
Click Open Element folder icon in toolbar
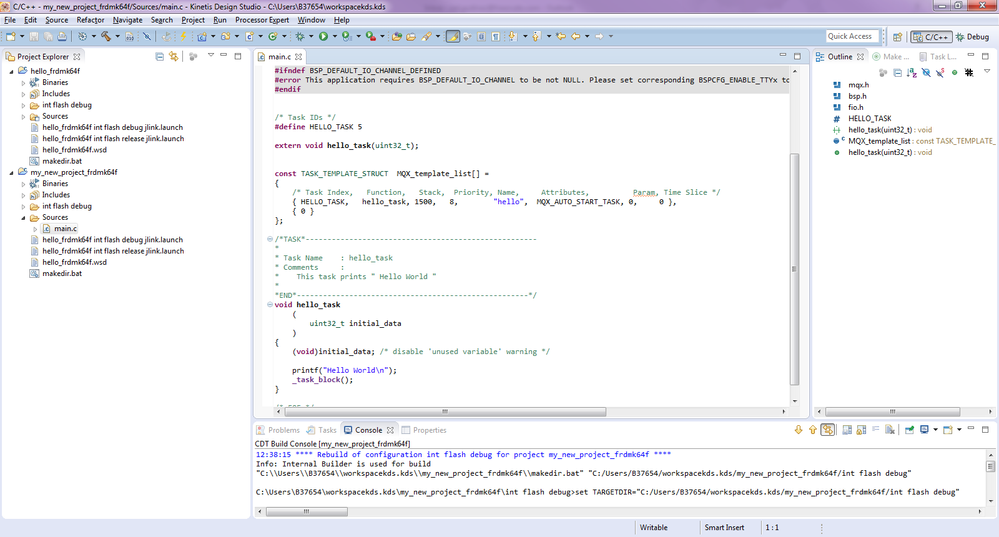click(x=396, y=36)
